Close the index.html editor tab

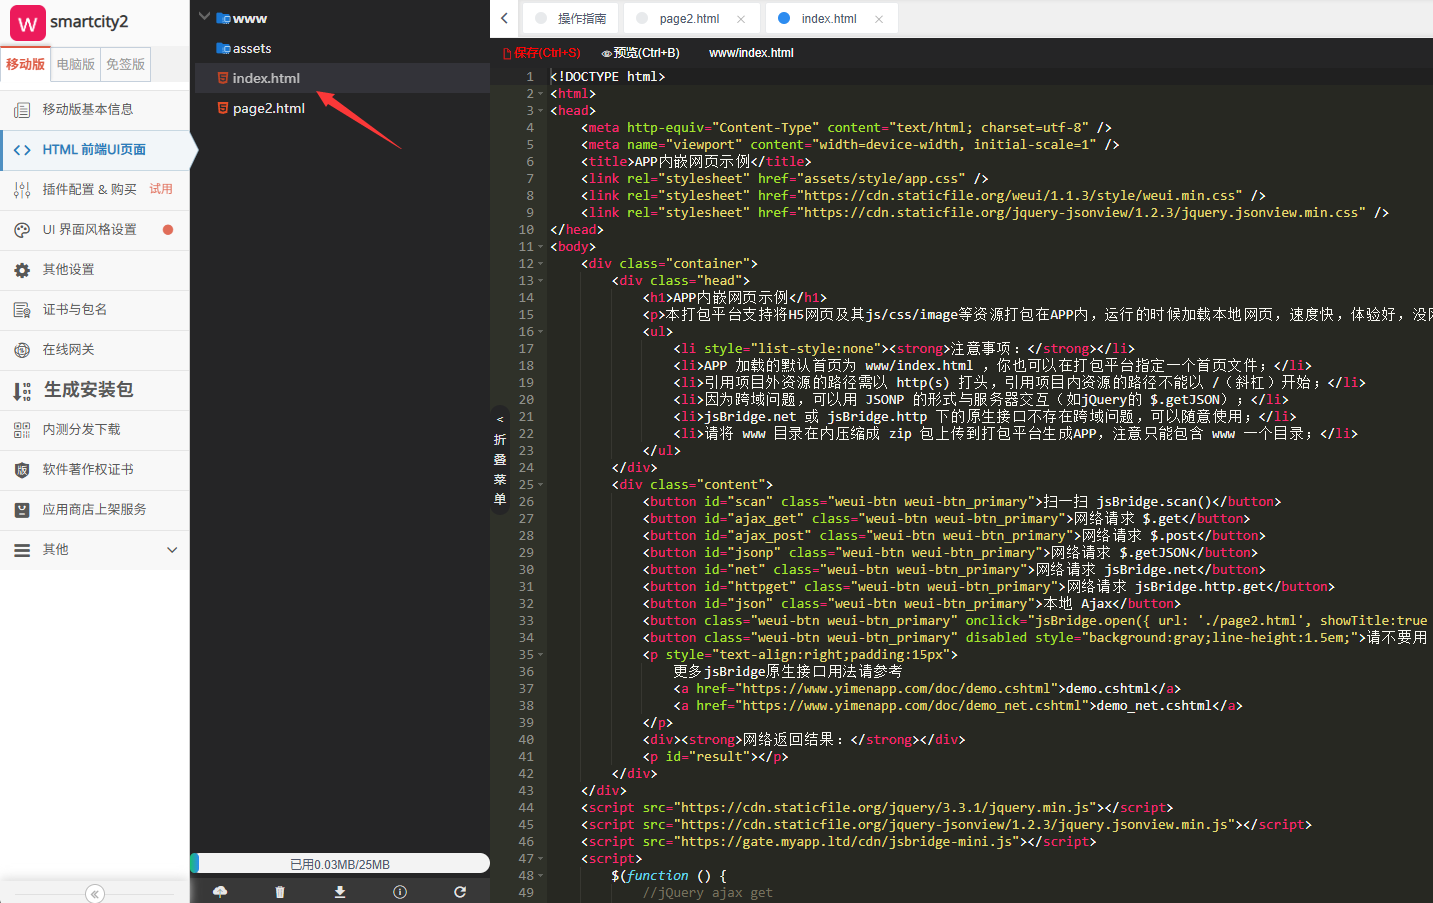879,19
